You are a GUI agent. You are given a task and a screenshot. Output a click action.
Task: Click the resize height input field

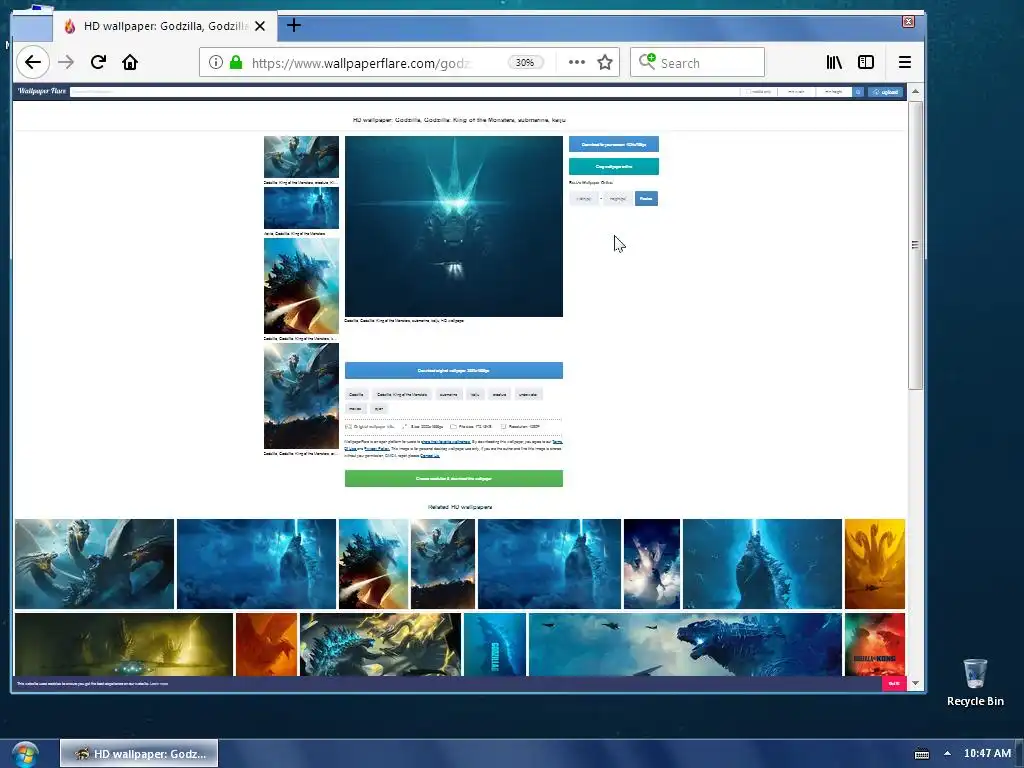pyautogui.click(x=618, y=199)
